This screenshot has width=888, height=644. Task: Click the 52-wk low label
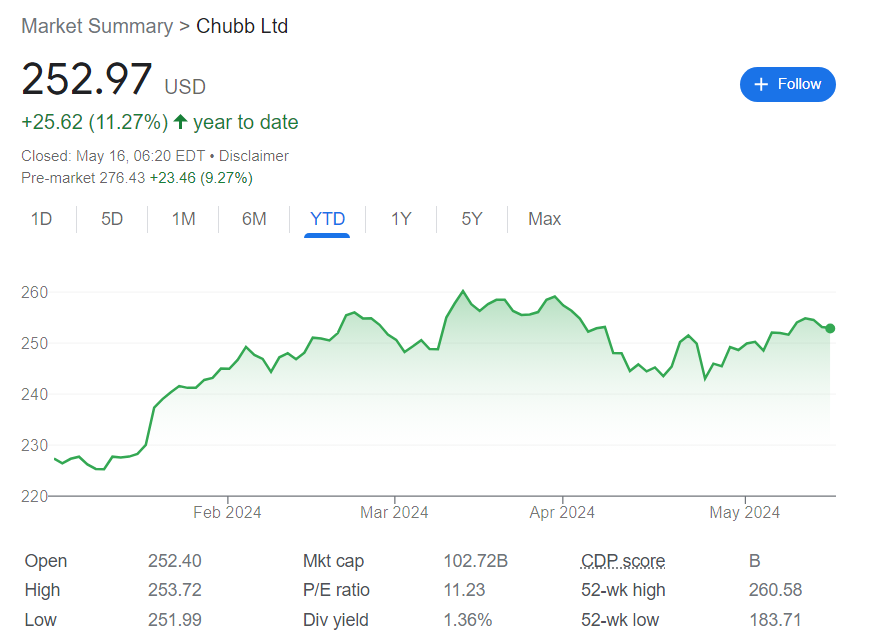click(620, 620)
